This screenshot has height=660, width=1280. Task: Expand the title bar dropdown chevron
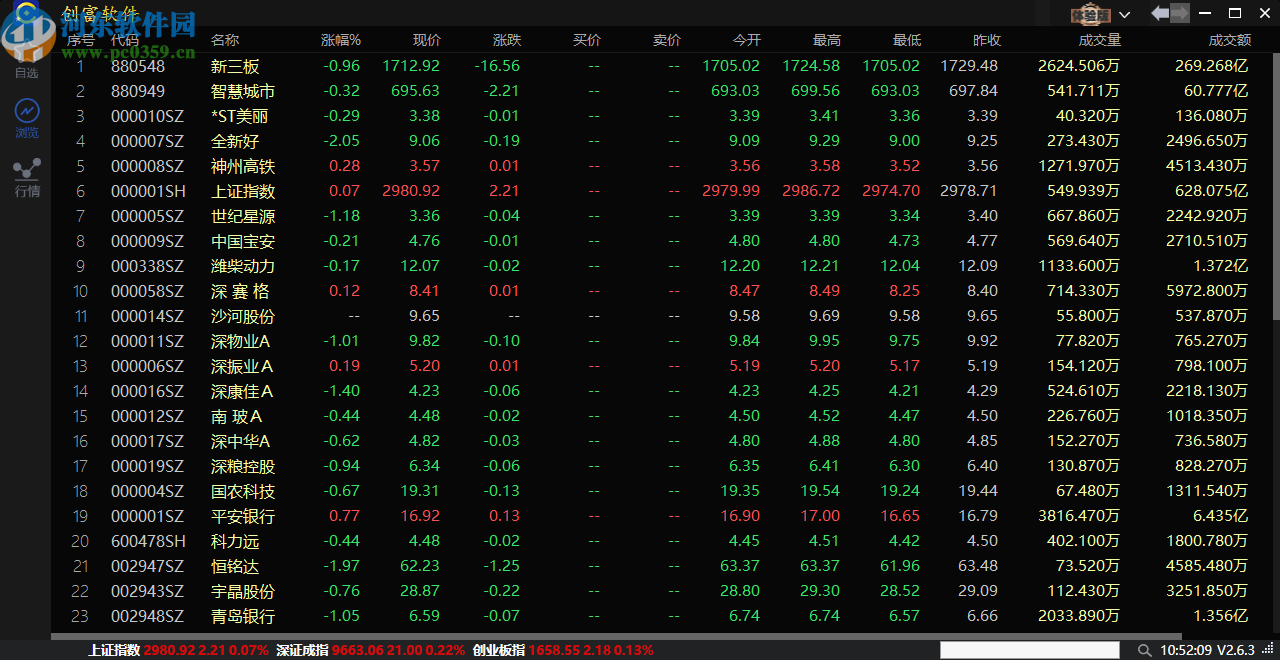(x=1125, y=15)
